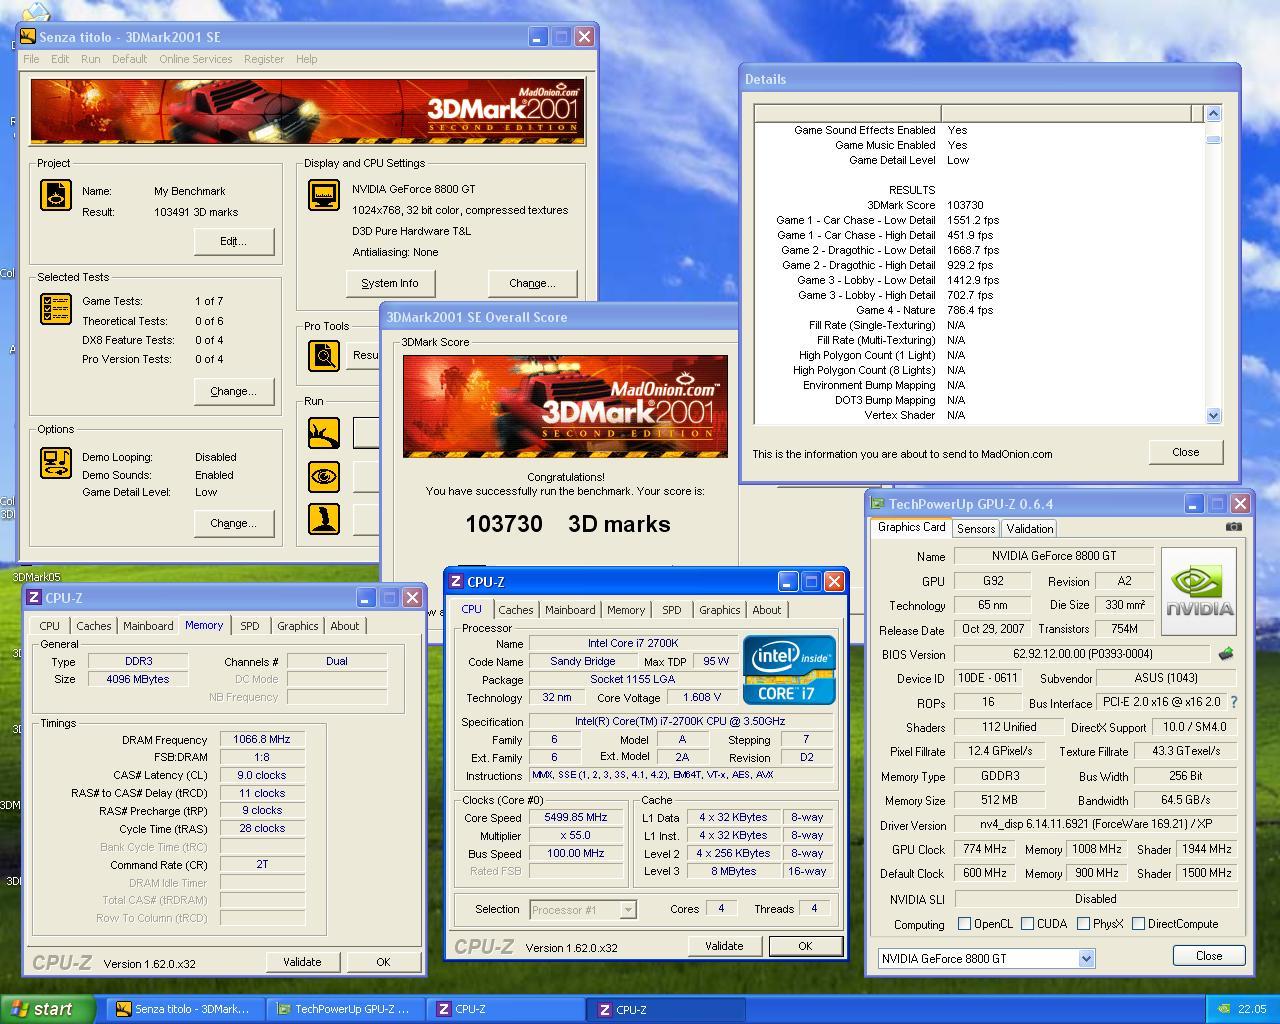Click the Bus Interface question mark in GPU-Z
This screenshot has height=1024, width=1280.
tap(1233, 703)
